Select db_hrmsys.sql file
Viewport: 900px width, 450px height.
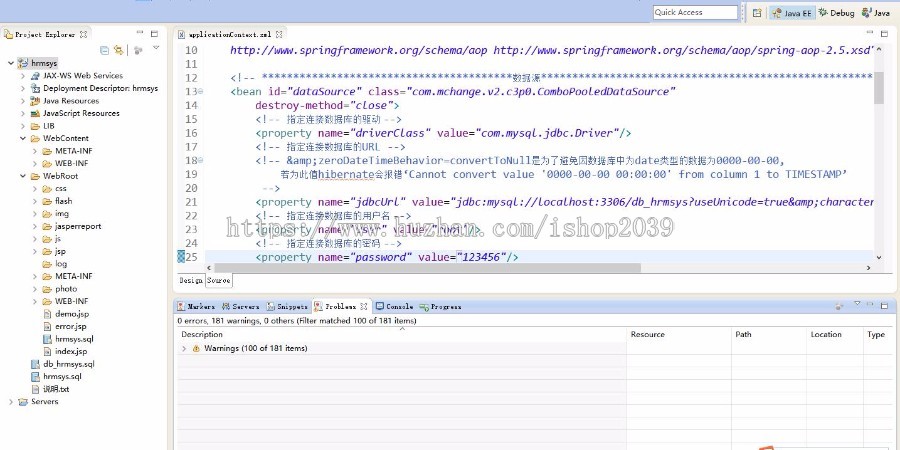[69, 364]
